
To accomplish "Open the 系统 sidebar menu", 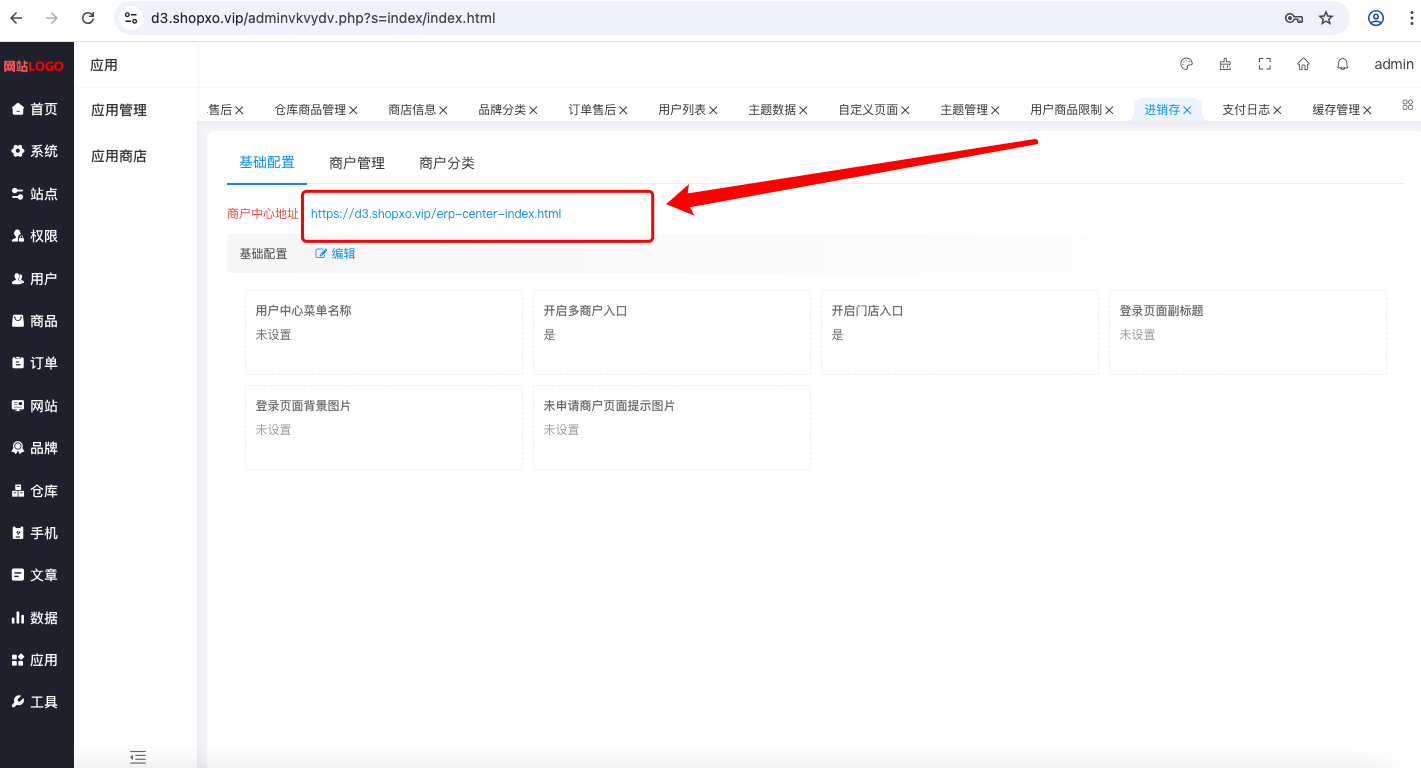I will click(x=36, y=151).
